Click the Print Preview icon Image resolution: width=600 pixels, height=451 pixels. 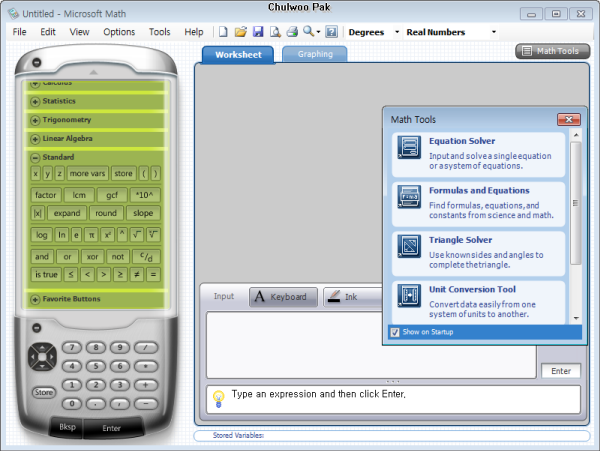(x=275, y=32)
